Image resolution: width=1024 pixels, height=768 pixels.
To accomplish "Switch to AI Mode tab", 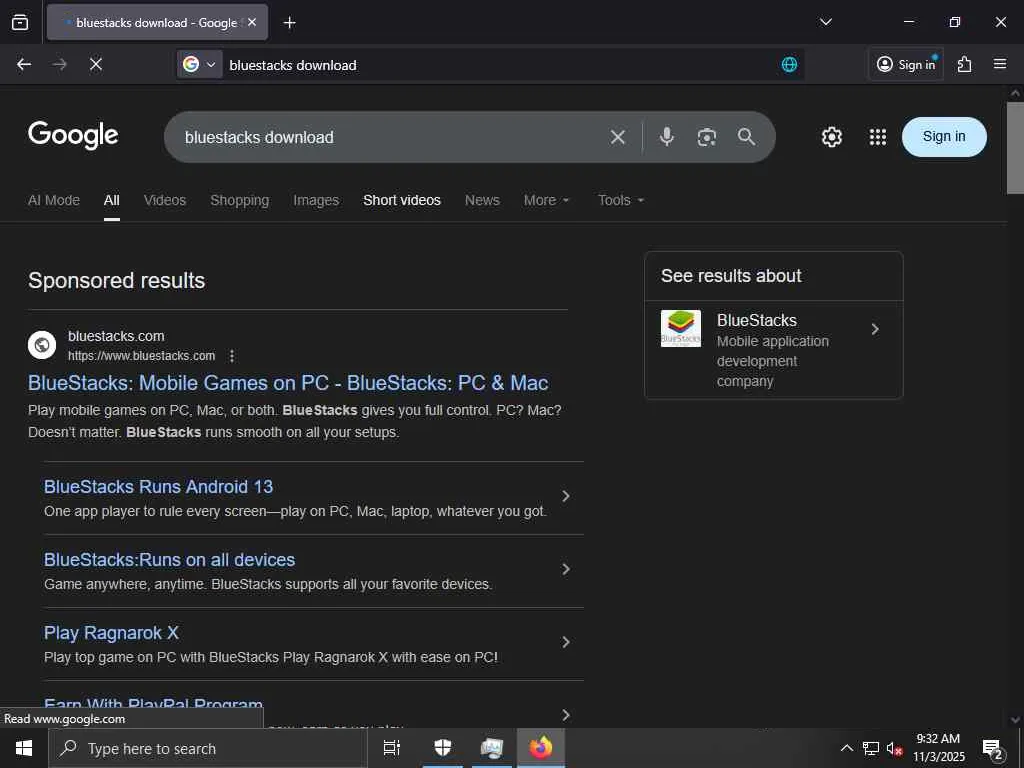I will click(x=54, y=200).
